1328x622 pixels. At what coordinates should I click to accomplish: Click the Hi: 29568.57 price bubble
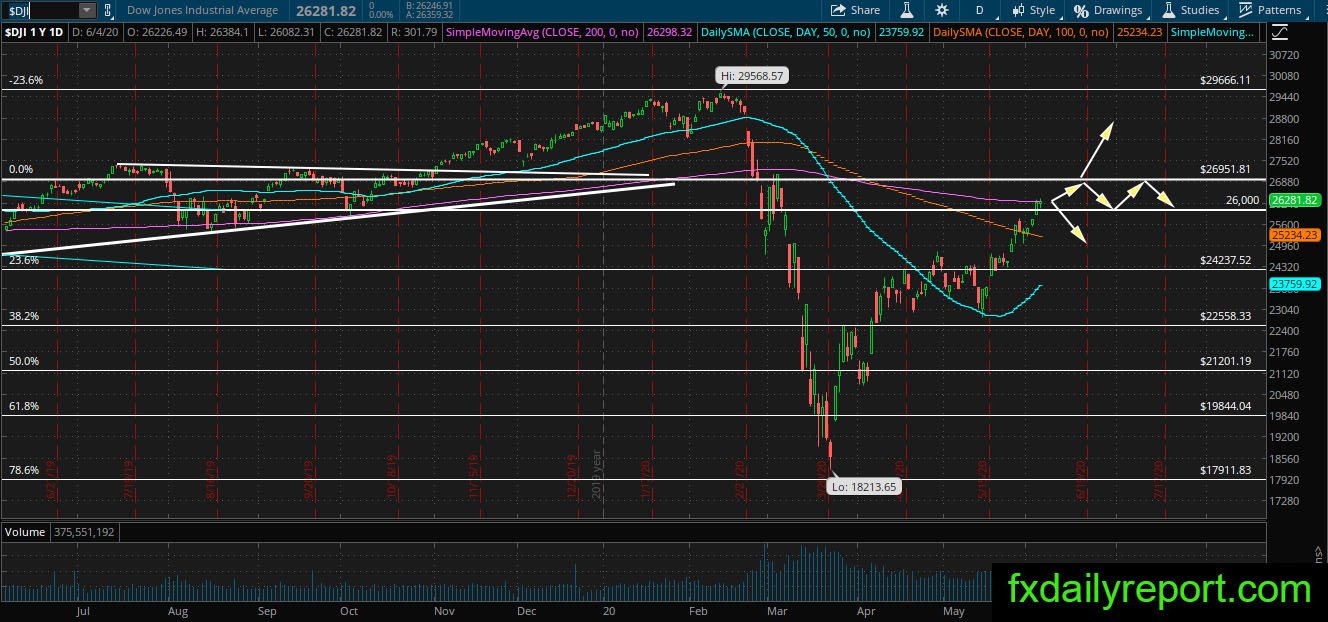tap(751, 75)
